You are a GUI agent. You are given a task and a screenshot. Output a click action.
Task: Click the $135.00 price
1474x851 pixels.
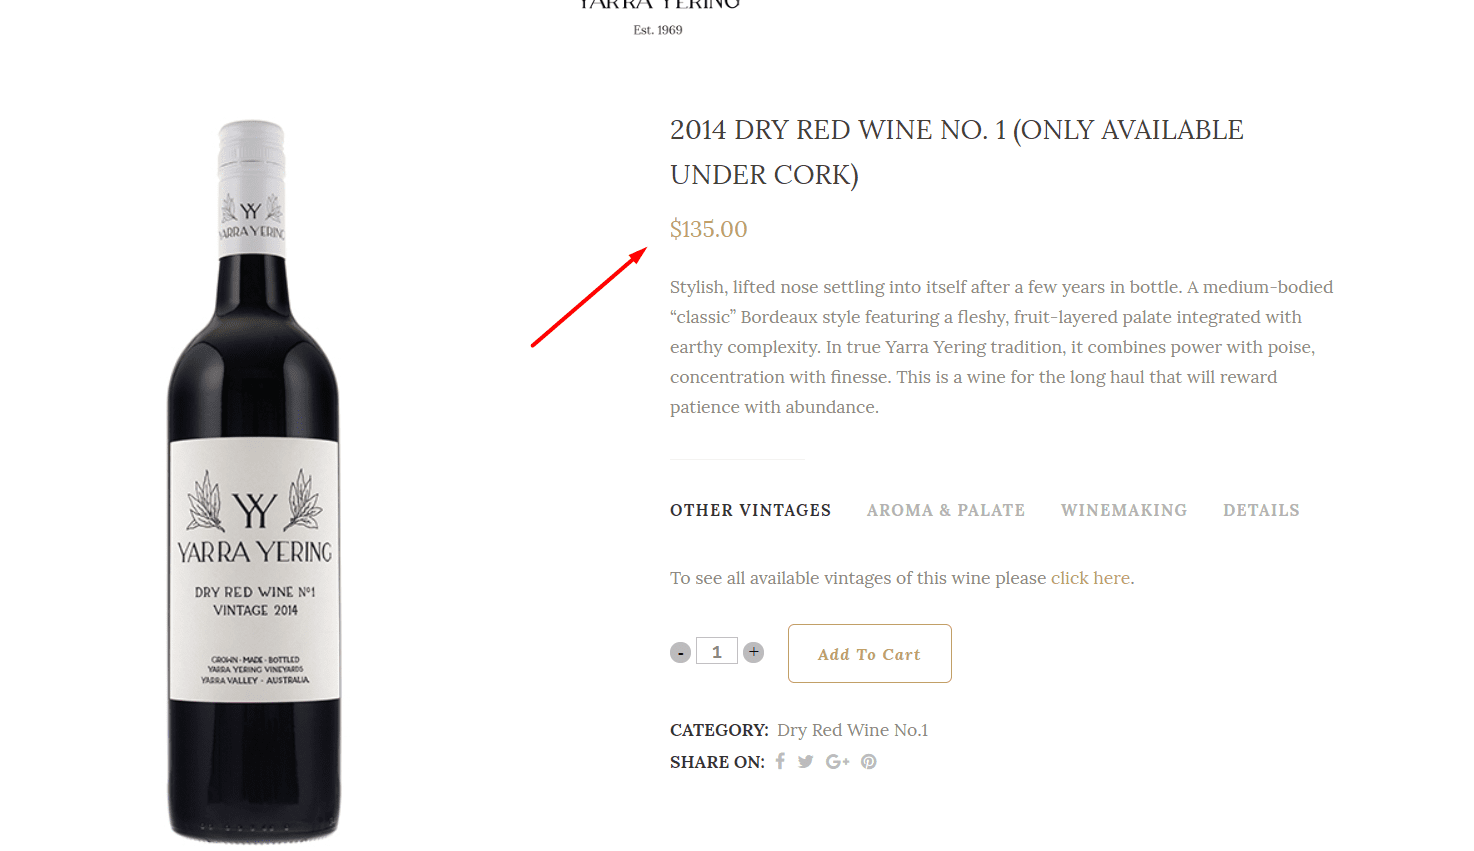(x=709, y=229)
